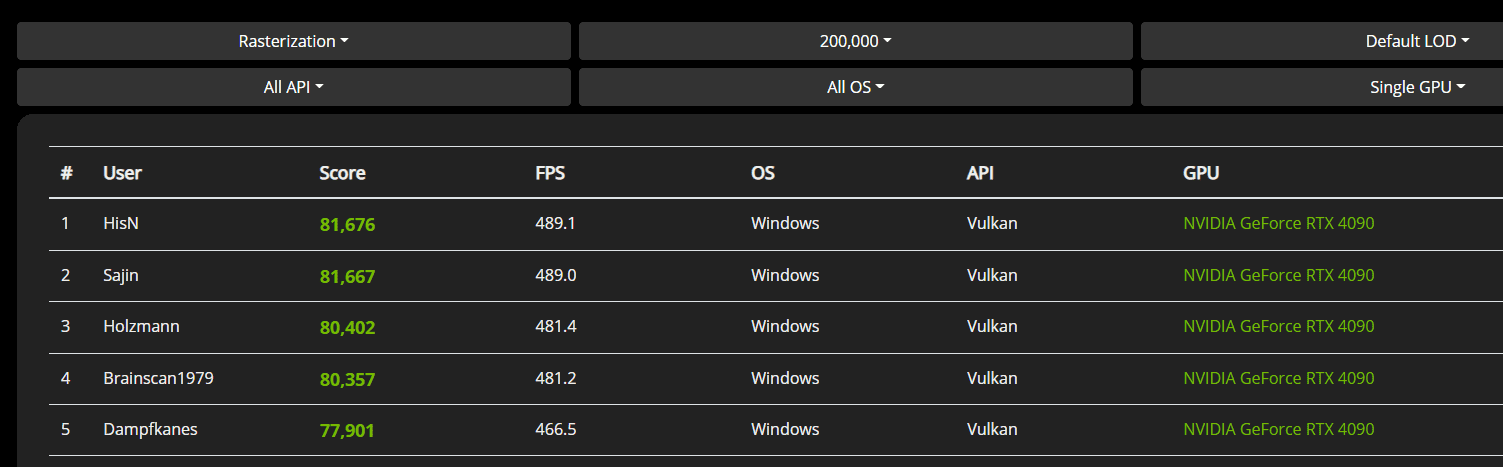Click the top score 81,676

(347, 225)
